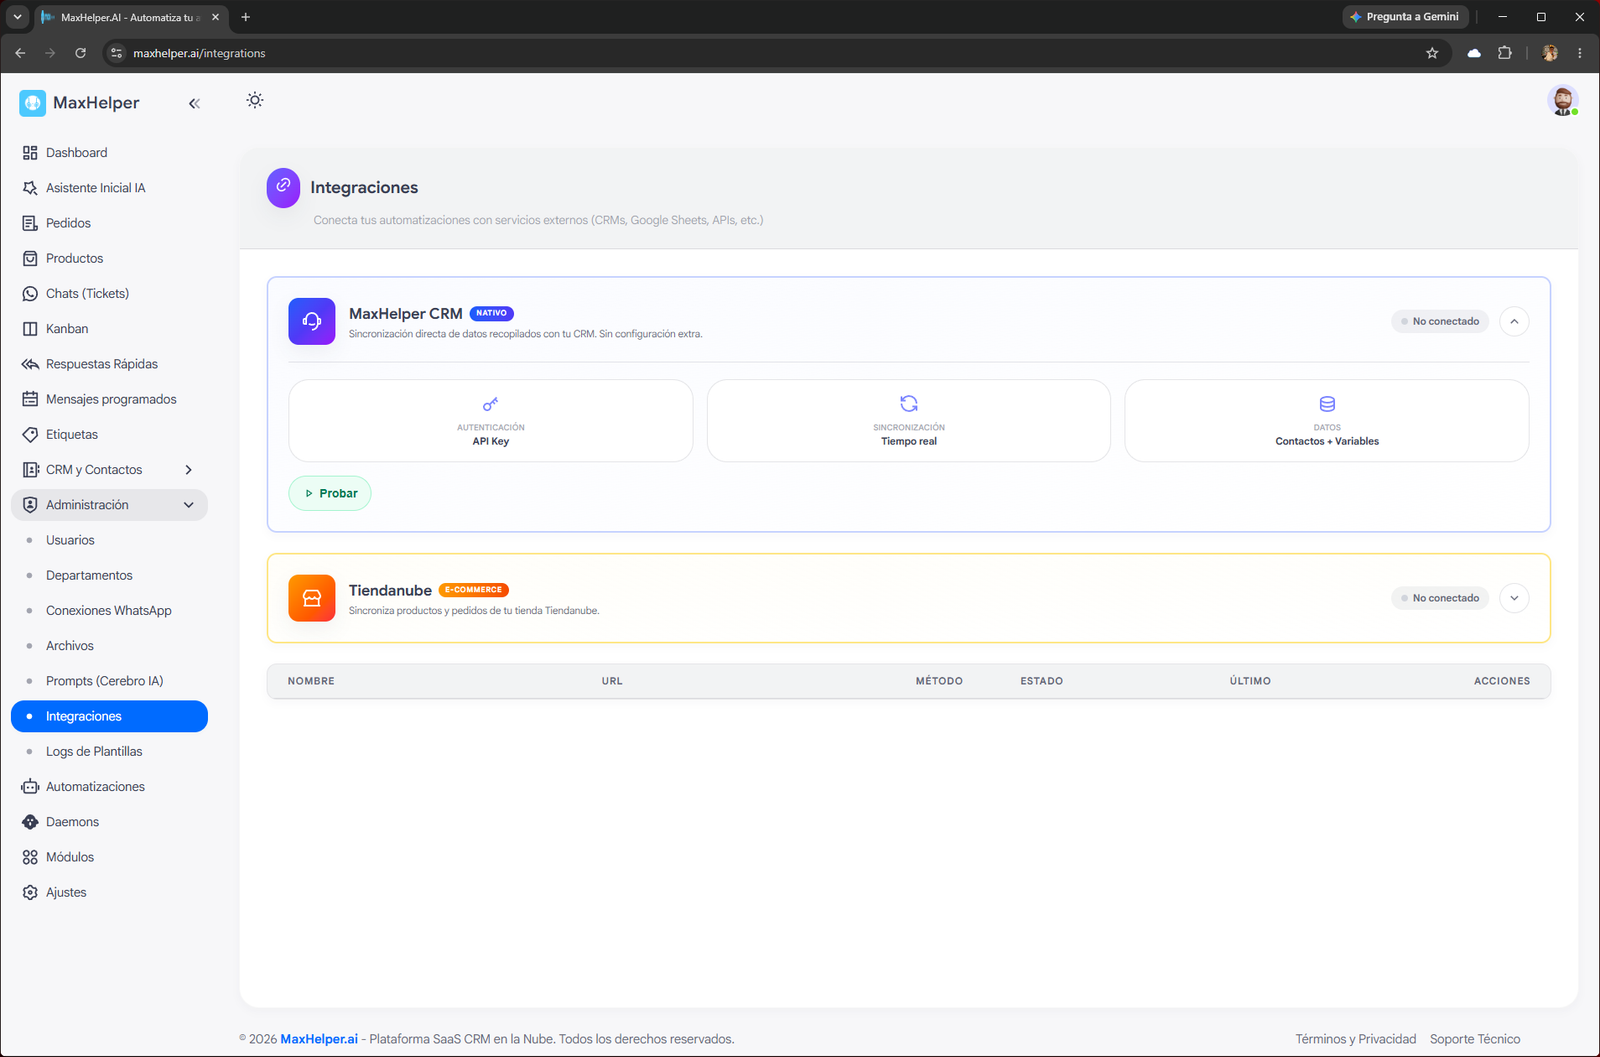
Task: Open Soporte Técnico link
Action: (x=1475, y=1039)
